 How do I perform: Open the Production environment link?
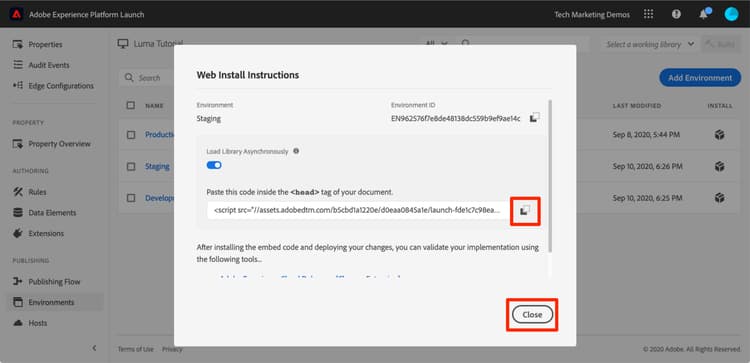coord(160,135)
